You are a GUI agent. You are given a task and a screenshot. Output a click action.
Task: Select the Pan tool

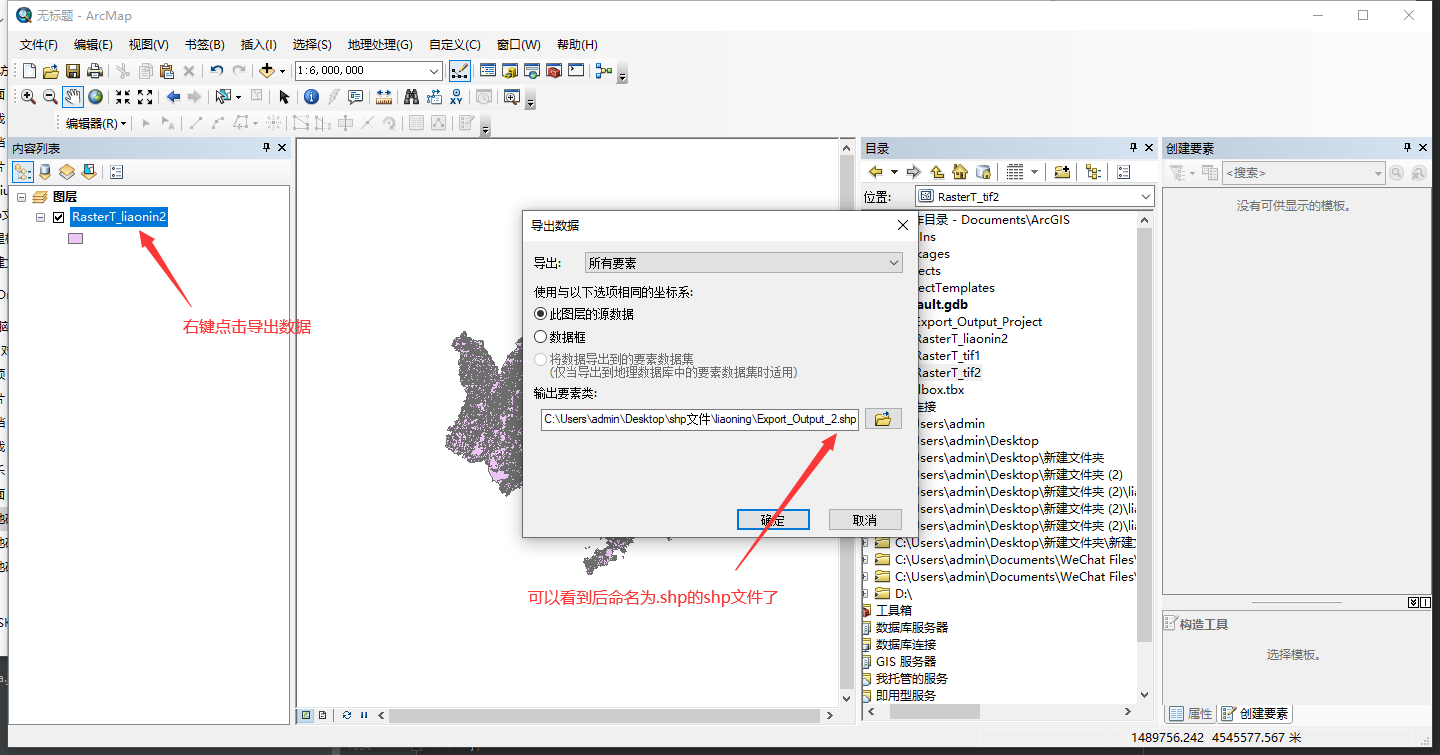pos(72,97)
